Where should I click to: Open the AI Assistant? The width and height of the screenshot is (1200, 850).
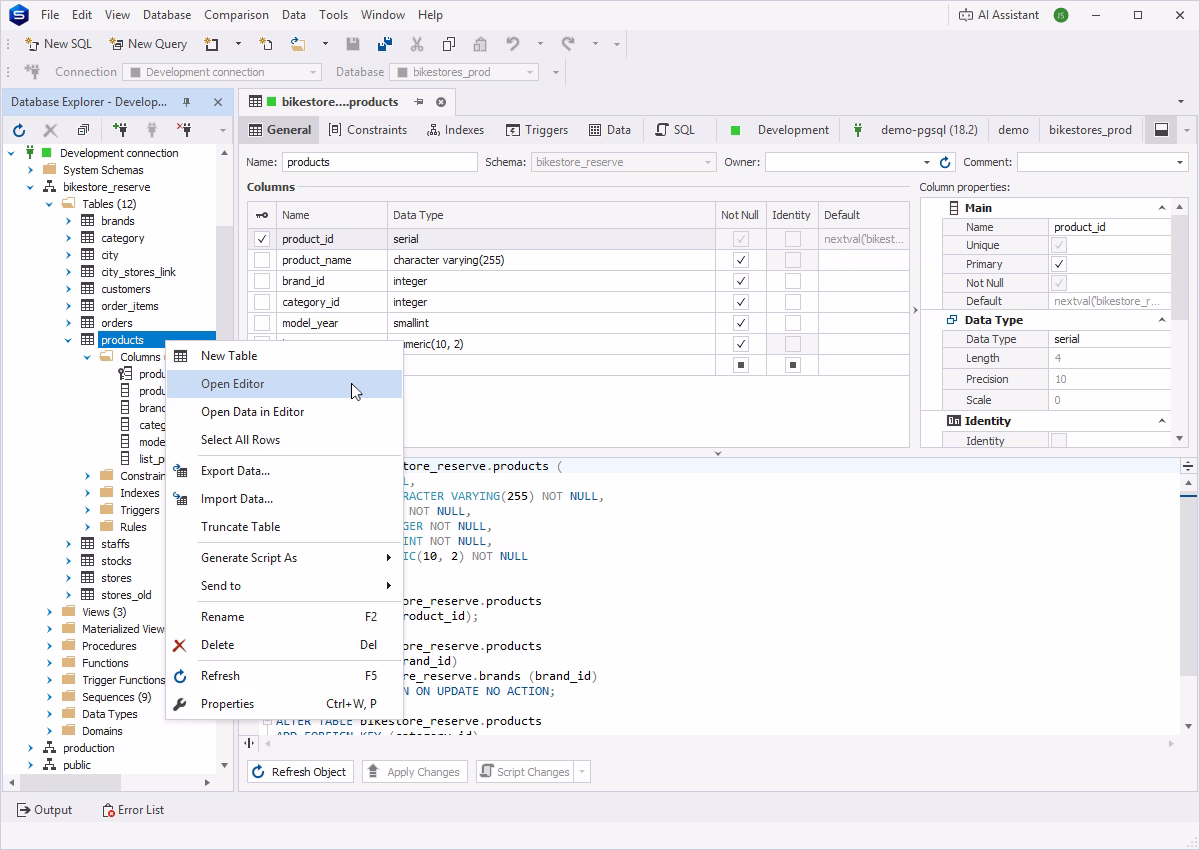(998, 15)
